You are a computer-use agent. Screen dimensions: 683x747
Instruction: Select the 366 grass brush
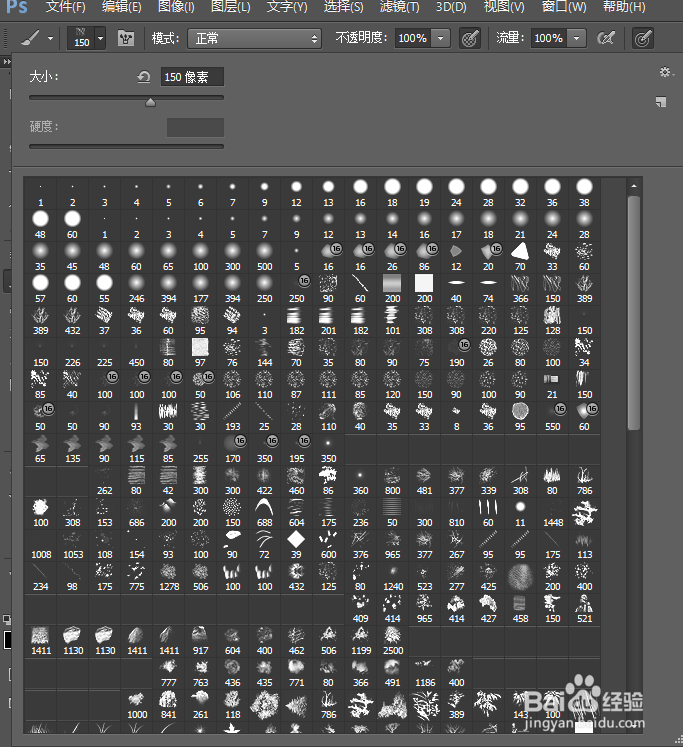coord(520,289)
